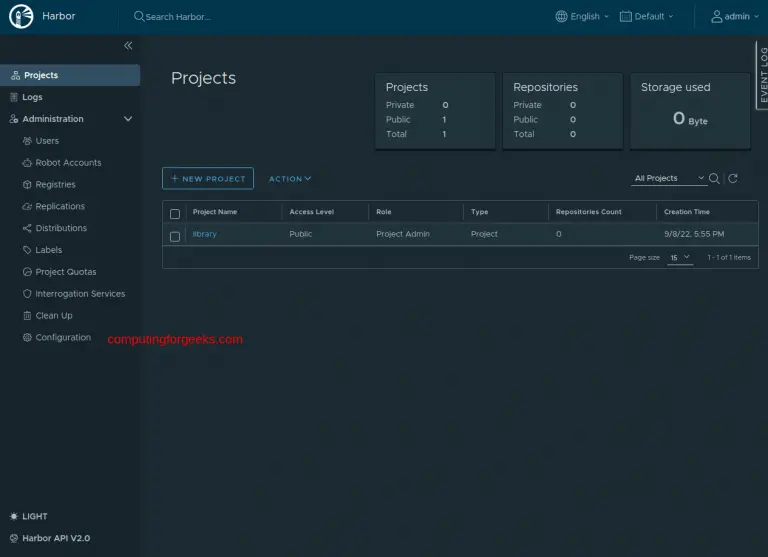Check the library project row checkbox

click(x=175, y=236)
